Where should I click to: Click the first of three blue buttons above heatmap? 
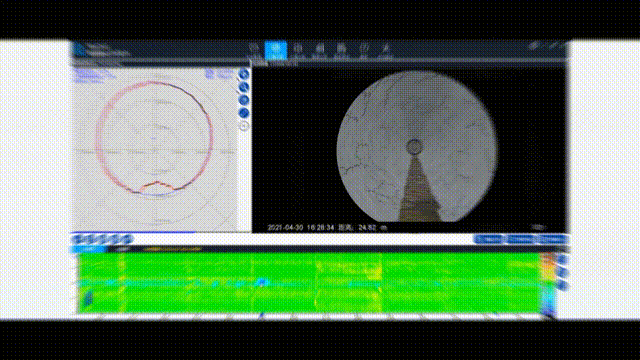click(x=489, y=239)
